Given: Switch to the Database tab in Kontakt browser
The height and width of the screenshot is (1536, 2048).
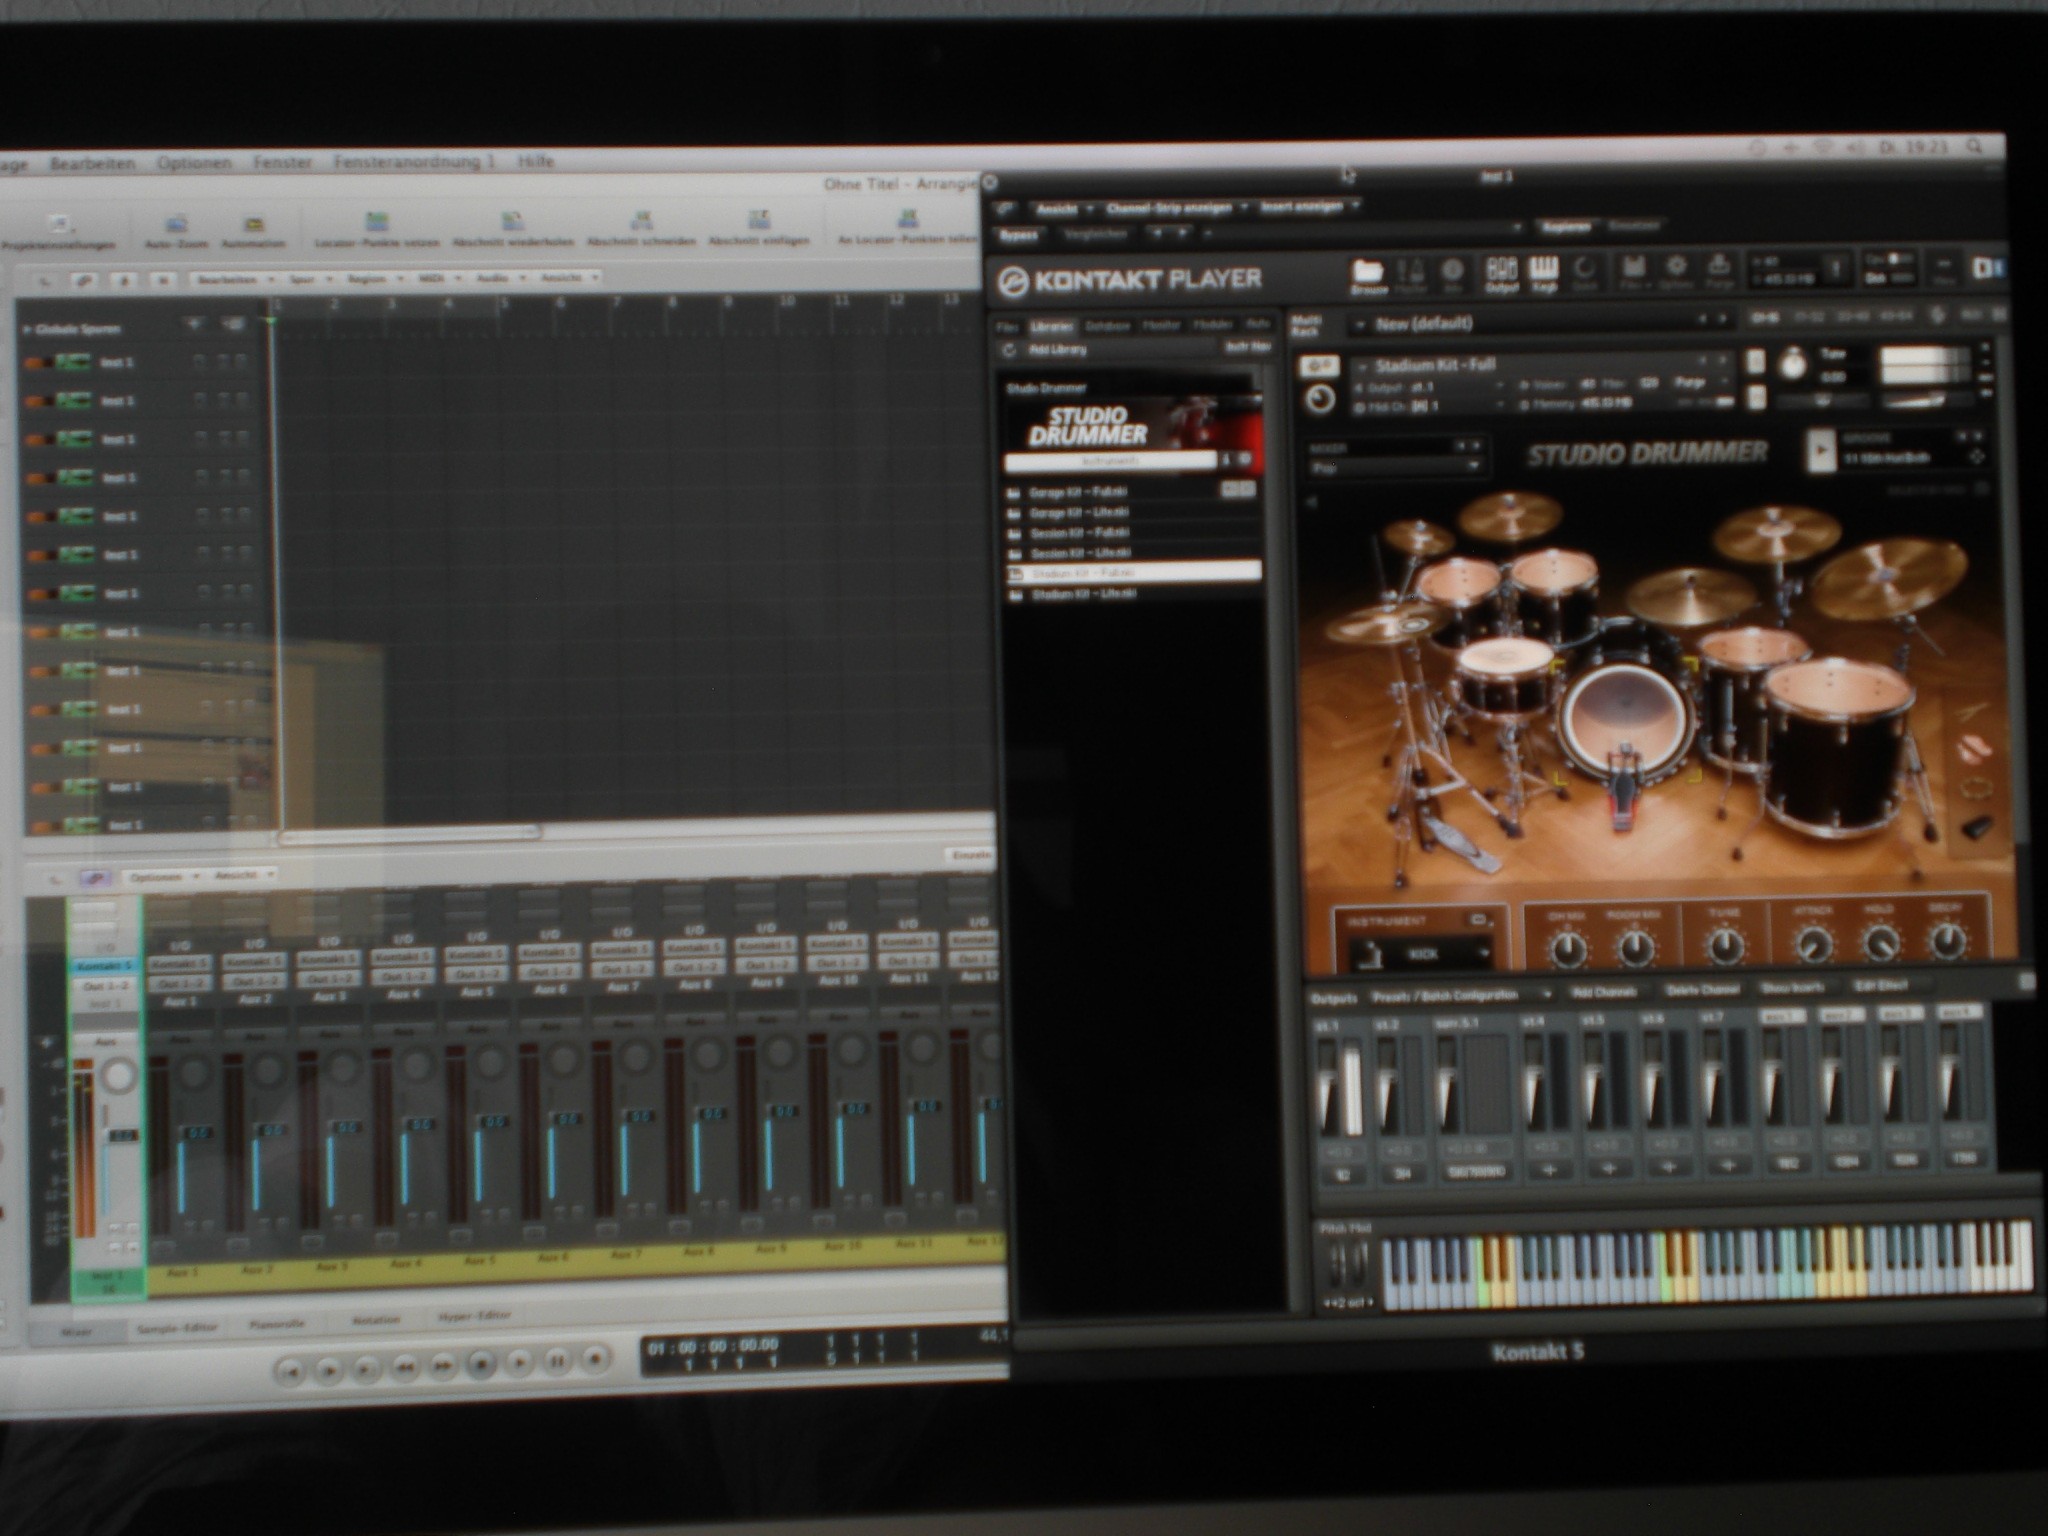Looking at the screenshot, I should (x=1107, y=326).
